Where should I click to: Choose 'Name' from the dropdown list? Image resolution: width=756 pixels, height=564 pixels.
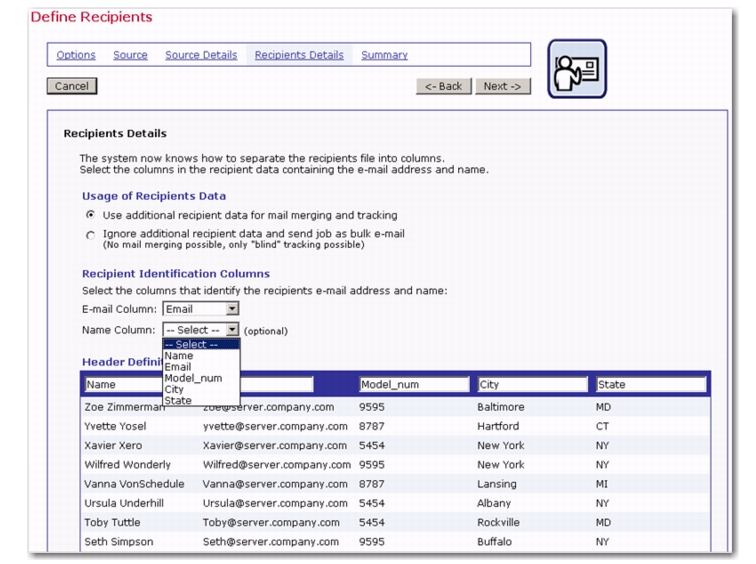tap(178, 355)
